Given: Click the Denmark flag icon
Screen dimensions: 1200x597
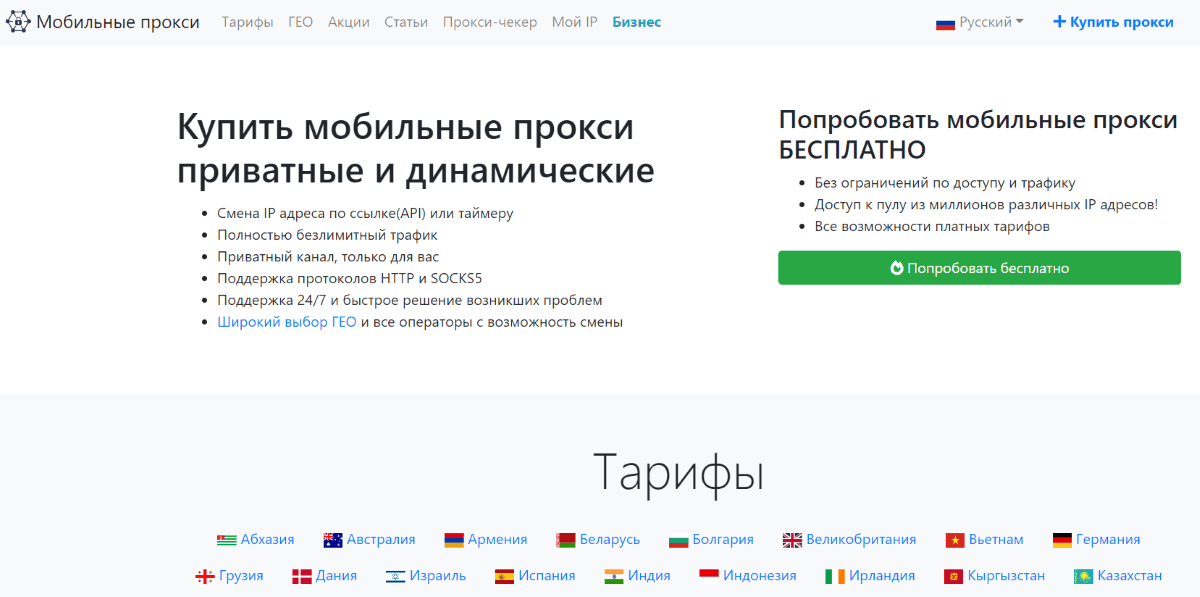Looking at the screenshot, I should coord(302,576).
